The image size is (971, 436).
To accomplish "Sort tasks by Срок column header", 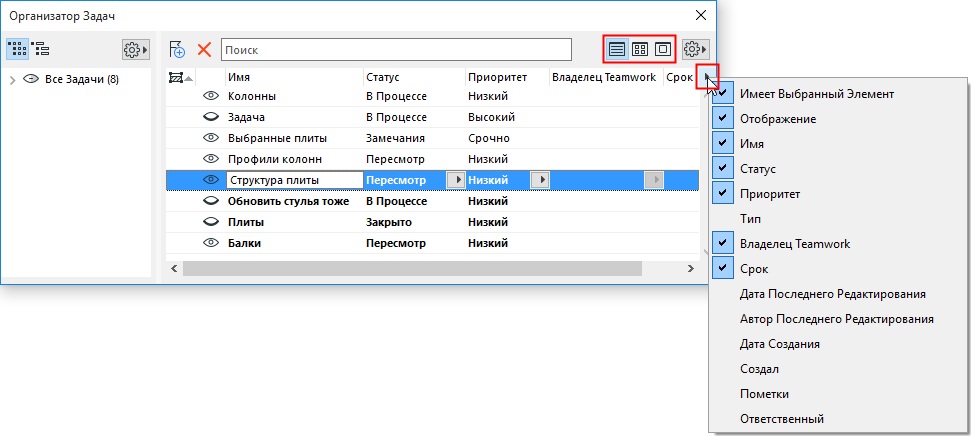I will tap(682, 77).
